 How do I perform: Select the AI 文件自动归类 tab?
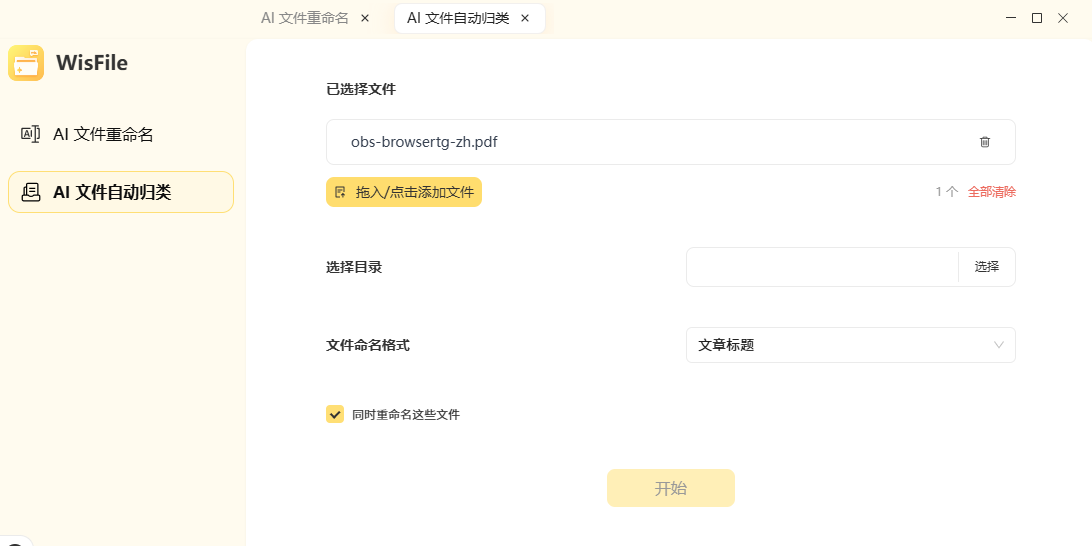[458, 18]
